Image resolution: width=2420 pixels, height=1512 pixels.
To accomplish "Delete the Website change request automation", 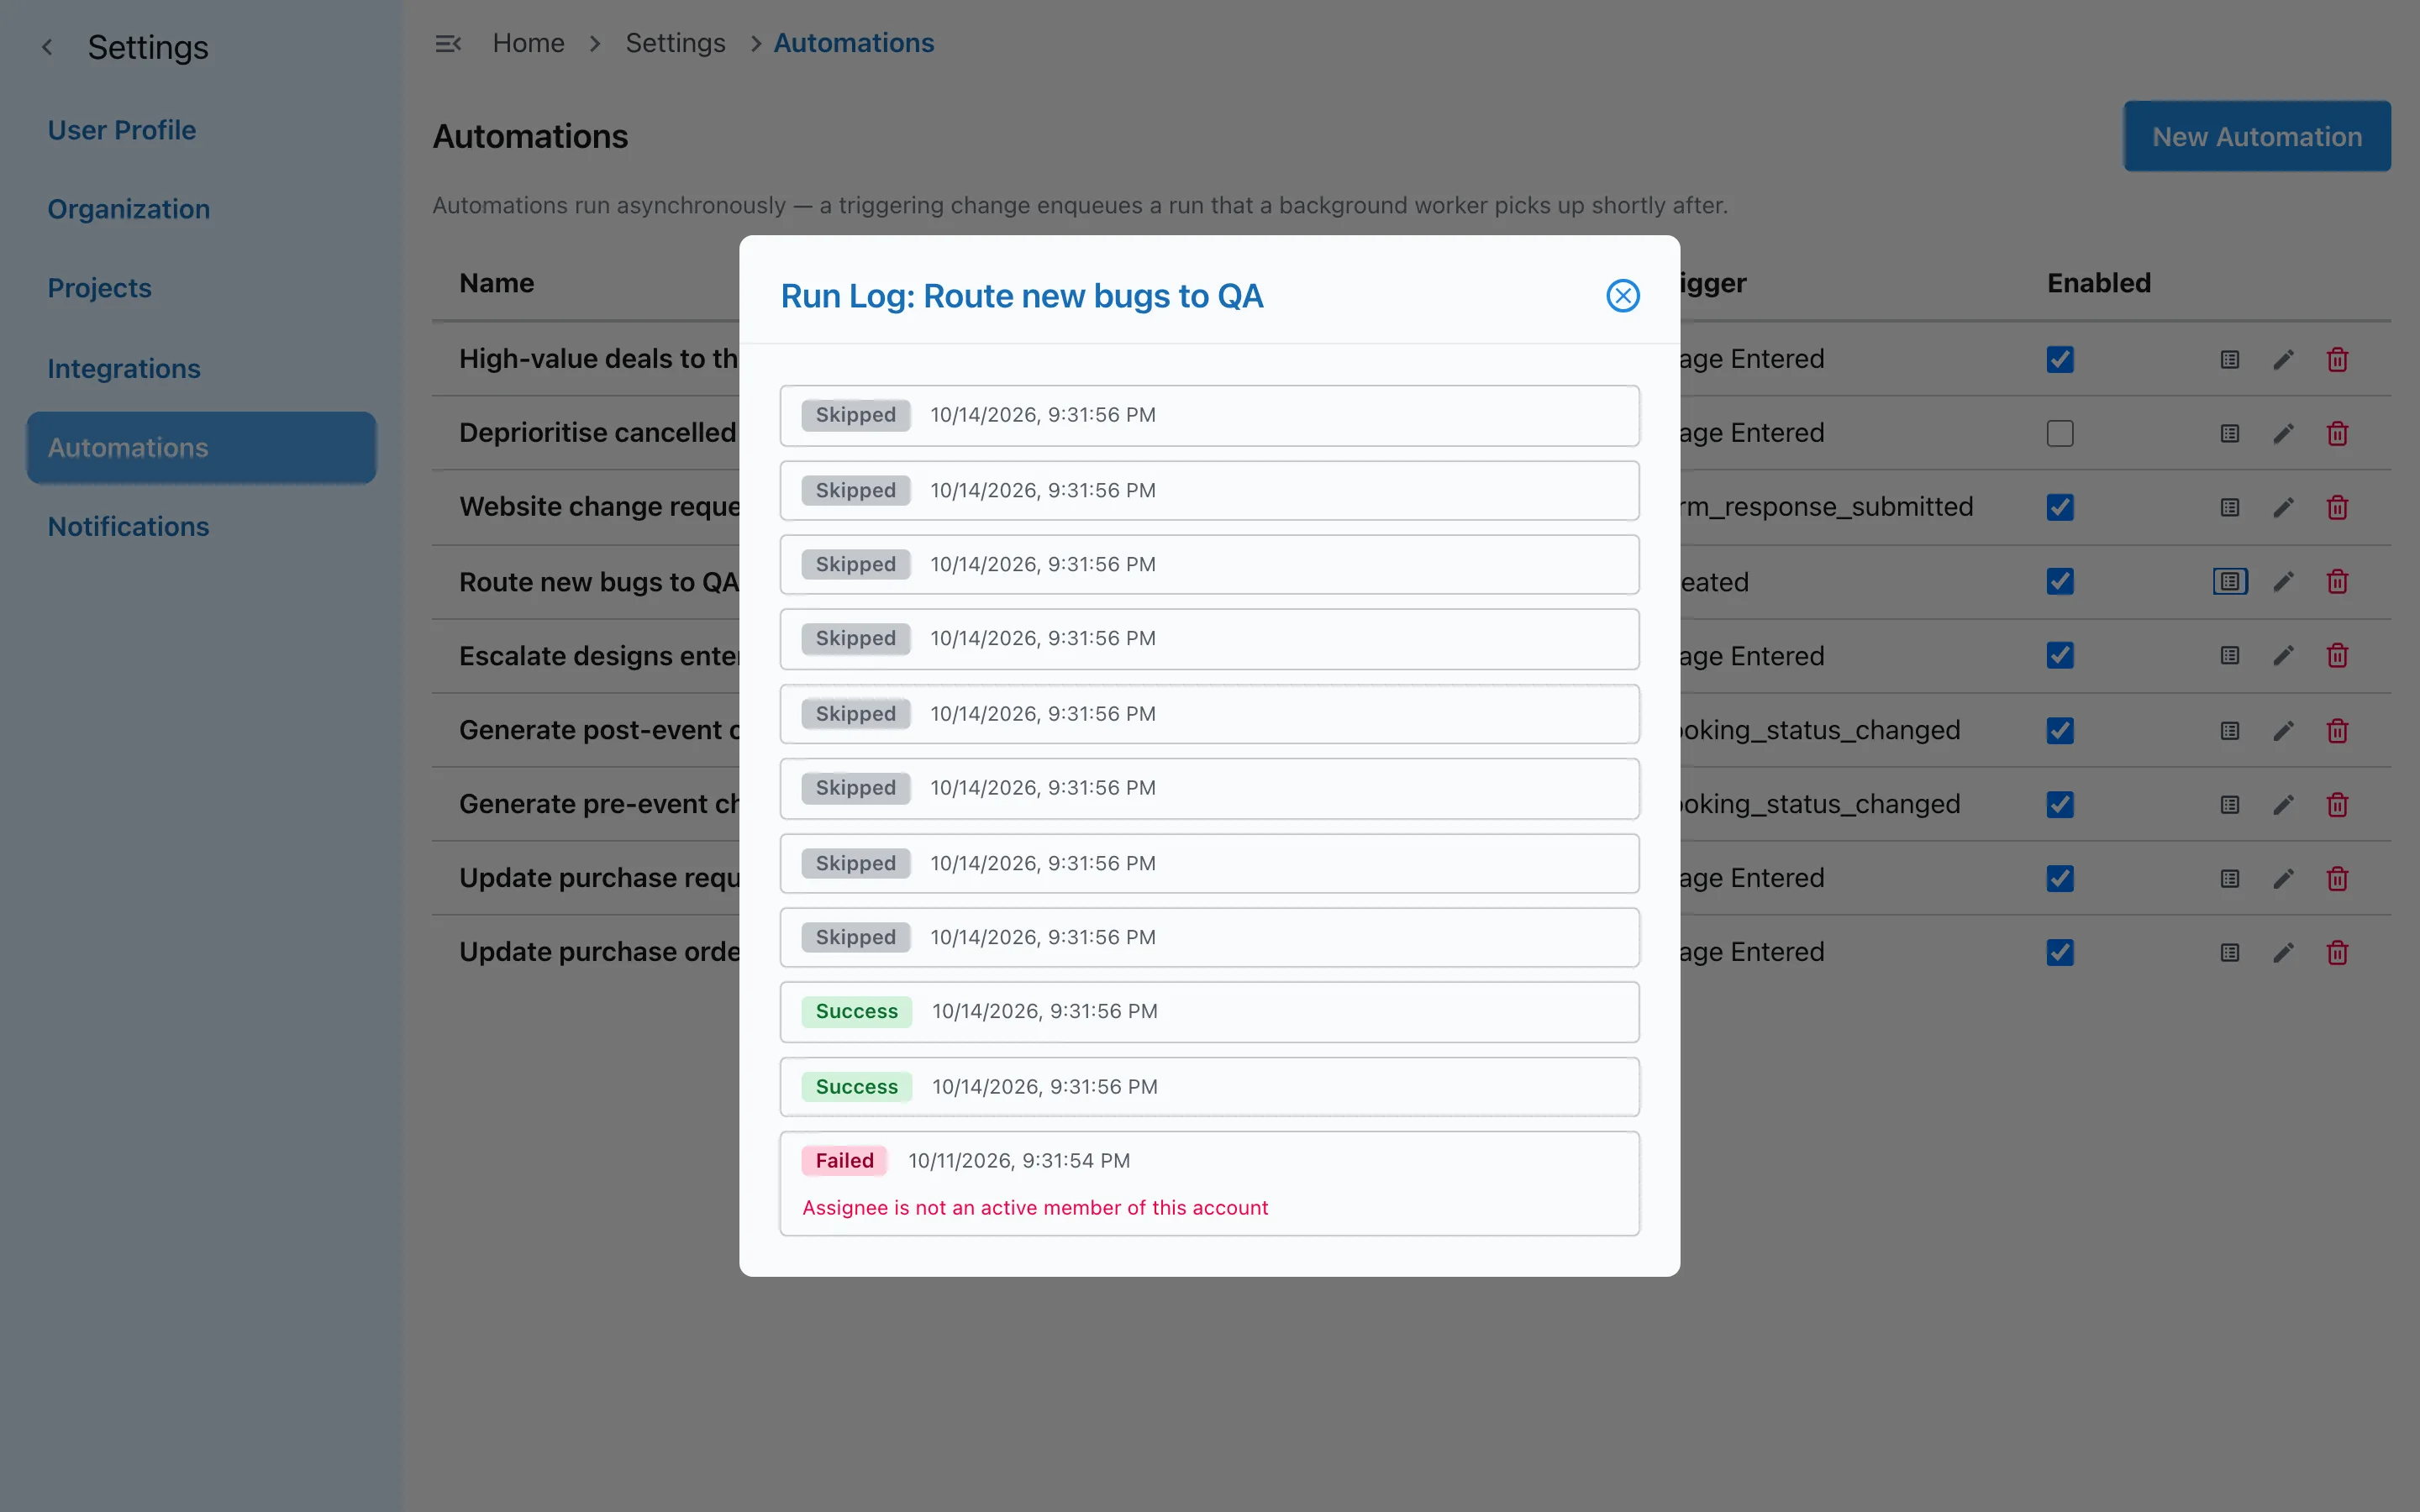I will coord(2337,507).
